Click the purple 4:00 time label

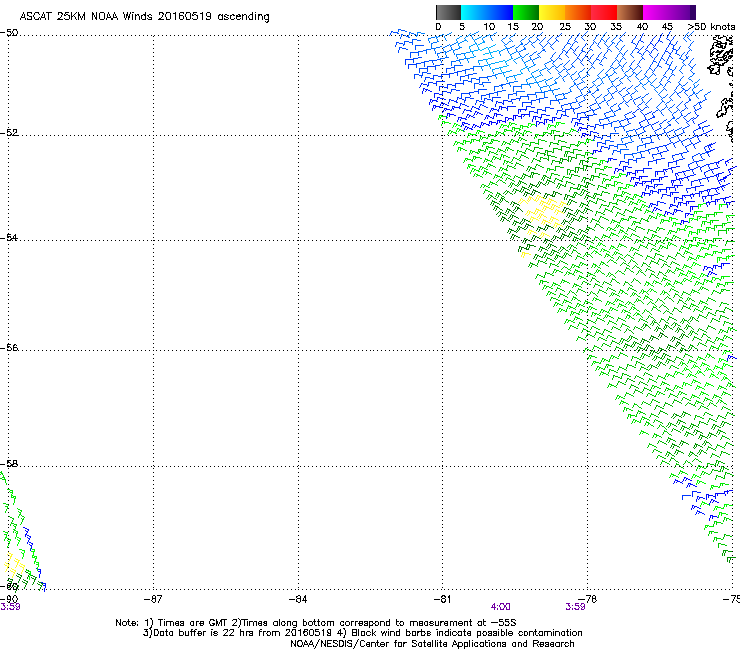point(500,607)
